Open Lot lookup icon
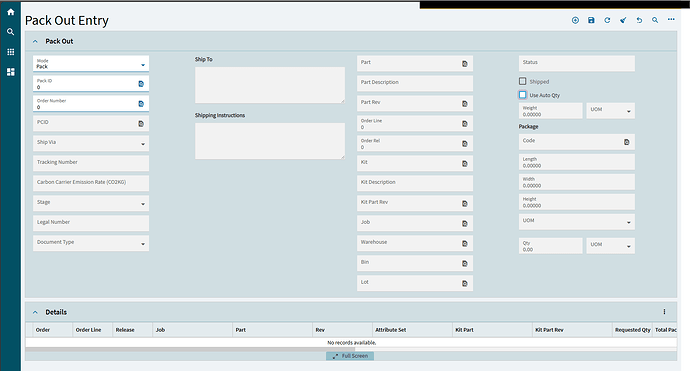Screen dimensions: 690x371 coord(465,283)
